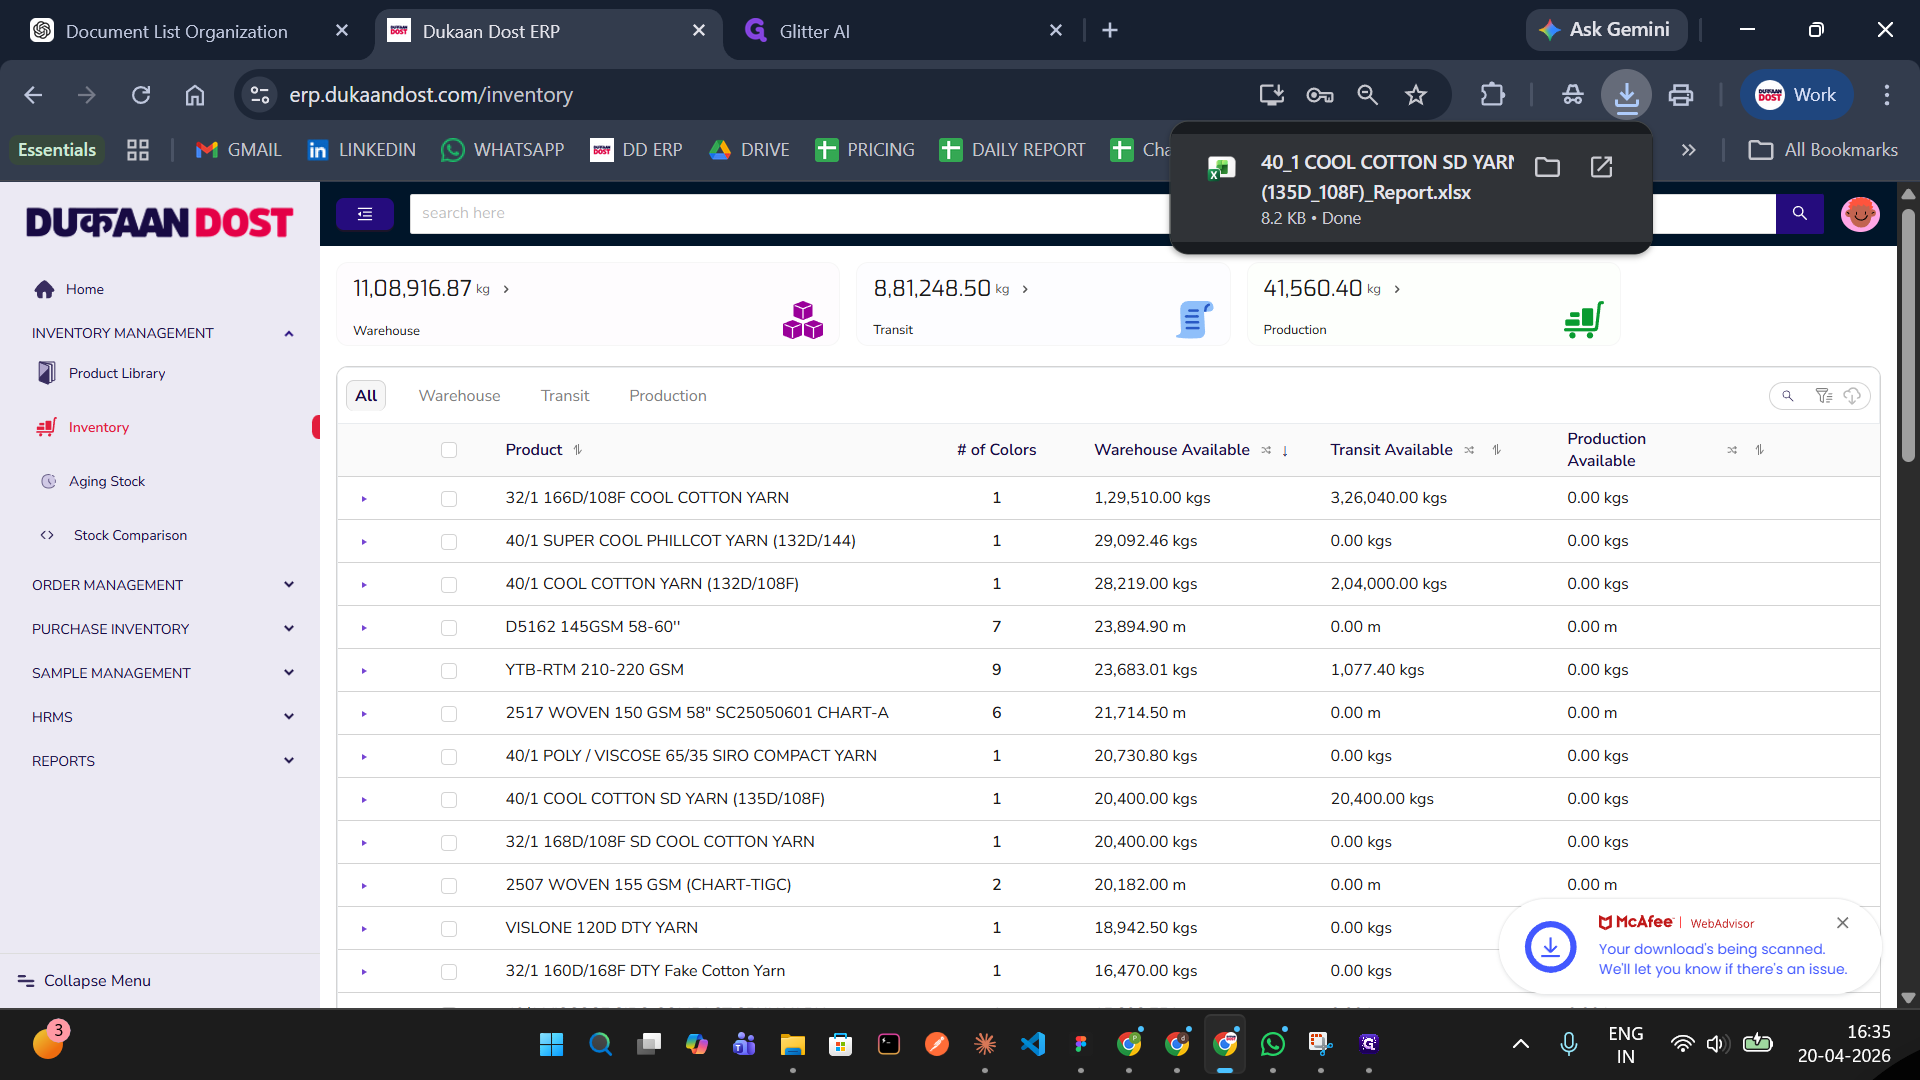Image resolution: width=1920 pixels, height=1080 pixels.
Task: Switch to the Transit tab
Action: coord(565,396)
